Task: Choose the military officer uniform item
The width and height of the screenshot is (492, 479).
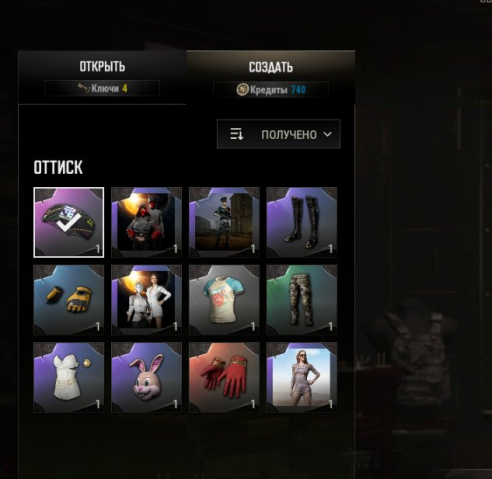Action: pyautogui.click(x=224, y=222)
